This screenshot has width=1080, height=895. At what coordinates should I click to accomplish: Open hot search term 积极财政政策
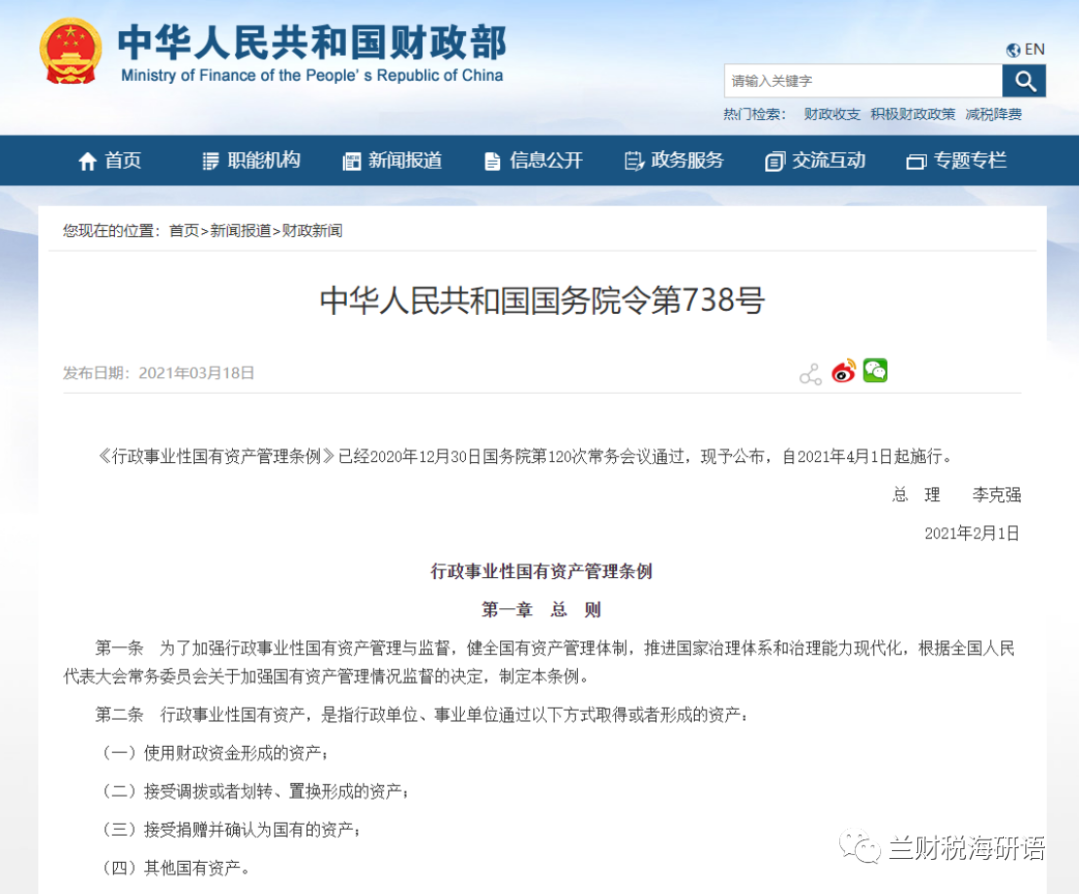click(913, 114)
